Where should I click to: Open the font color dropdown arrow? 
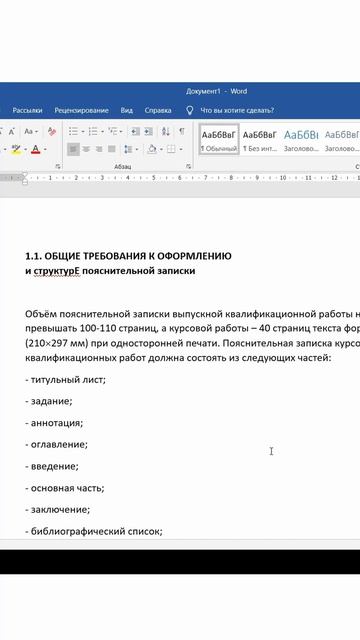tap(45, 149)
